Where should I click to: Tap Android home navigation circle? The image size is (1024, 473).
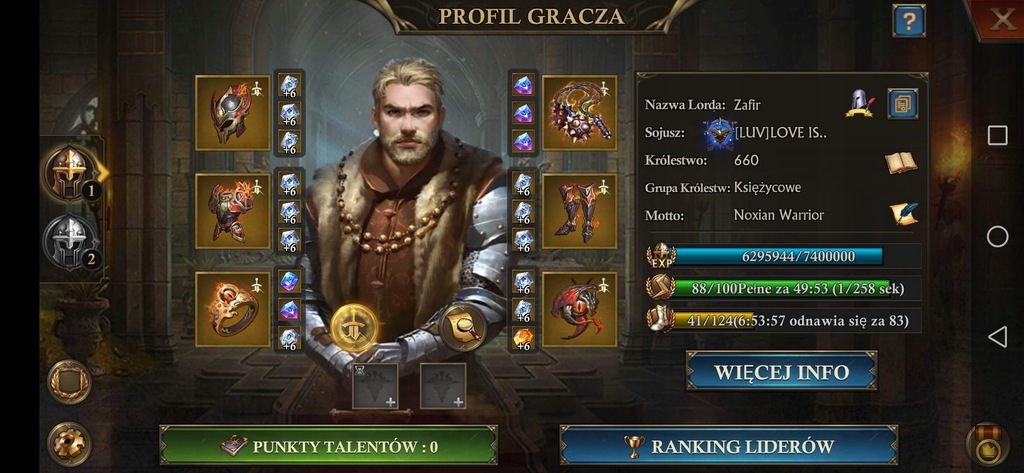click(997, 236)
